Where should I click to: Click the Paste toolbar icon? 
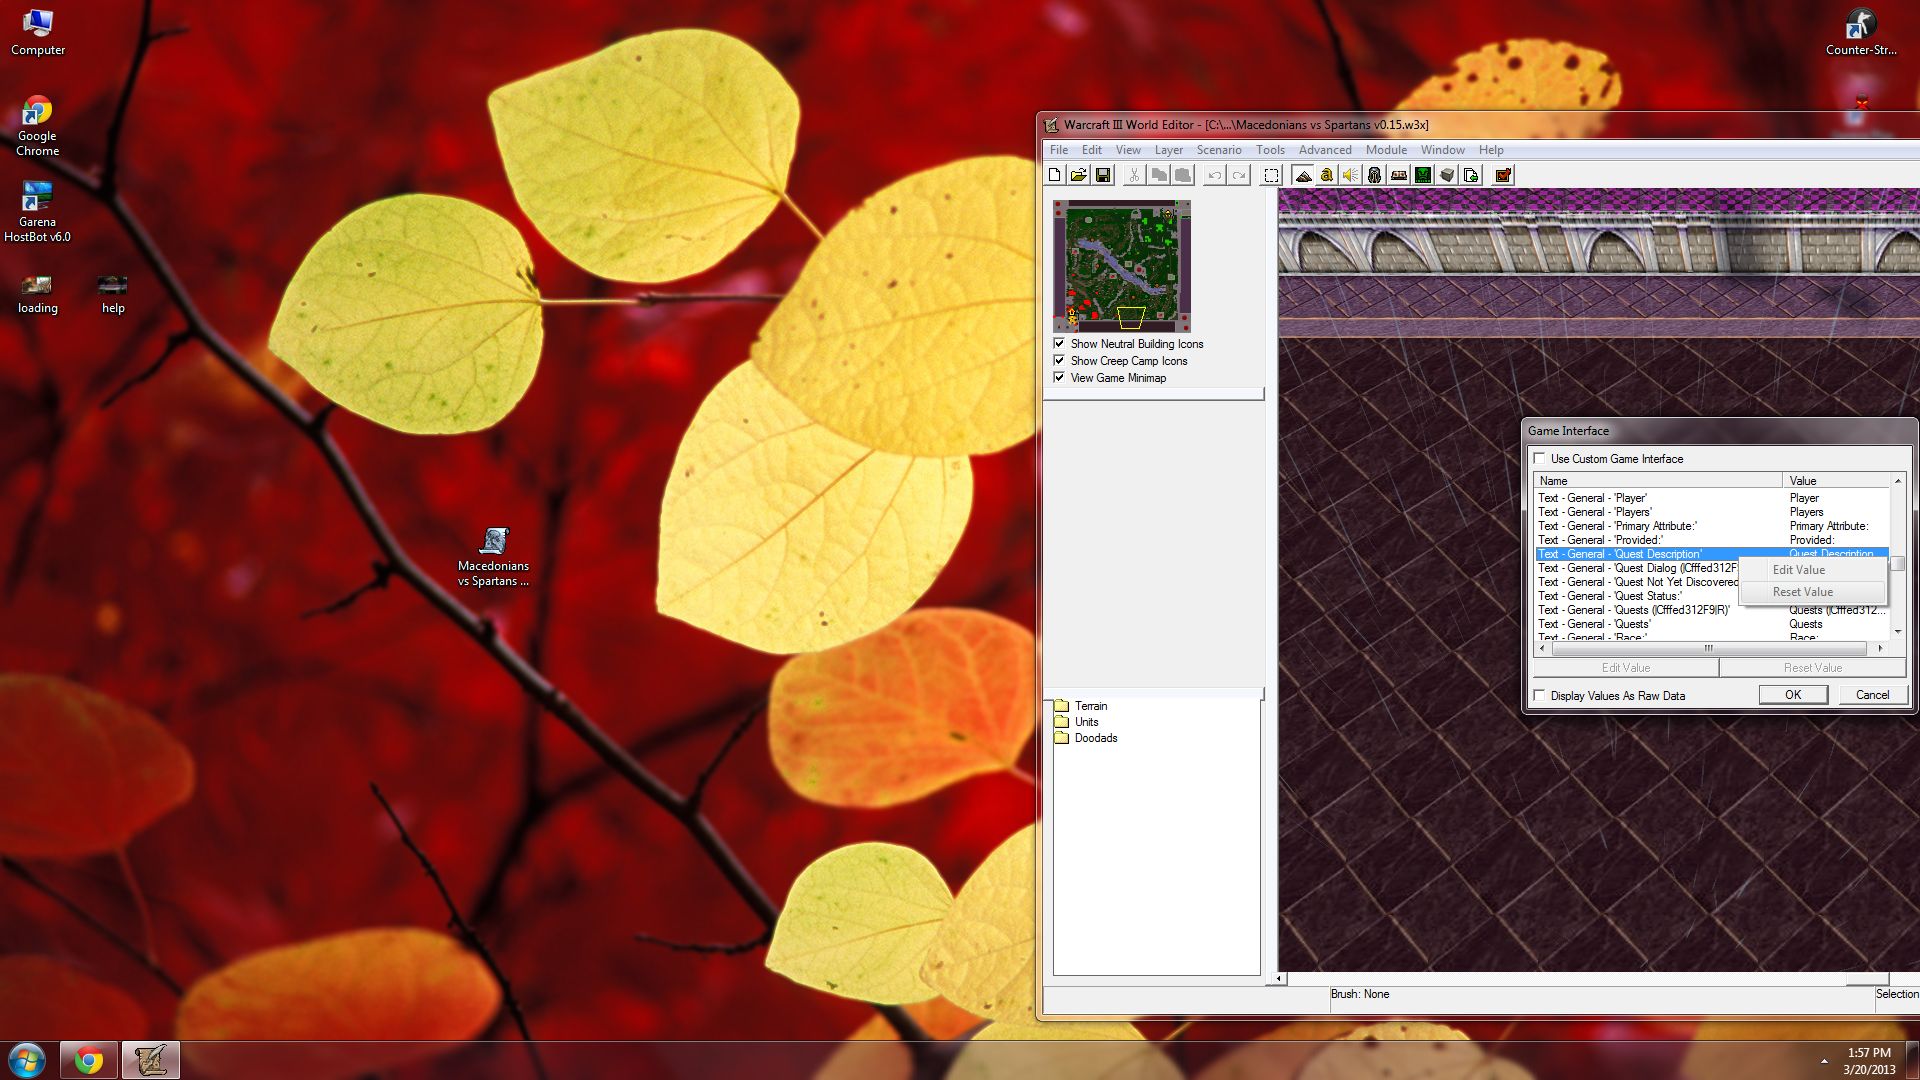pos(1182,175)
